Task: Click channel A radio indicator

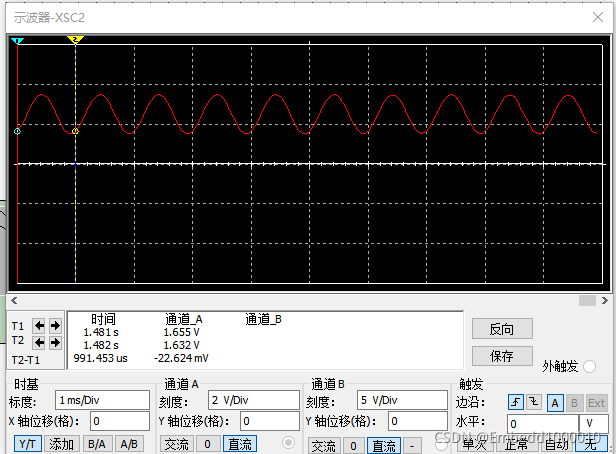Action: [x=288, y=443]
